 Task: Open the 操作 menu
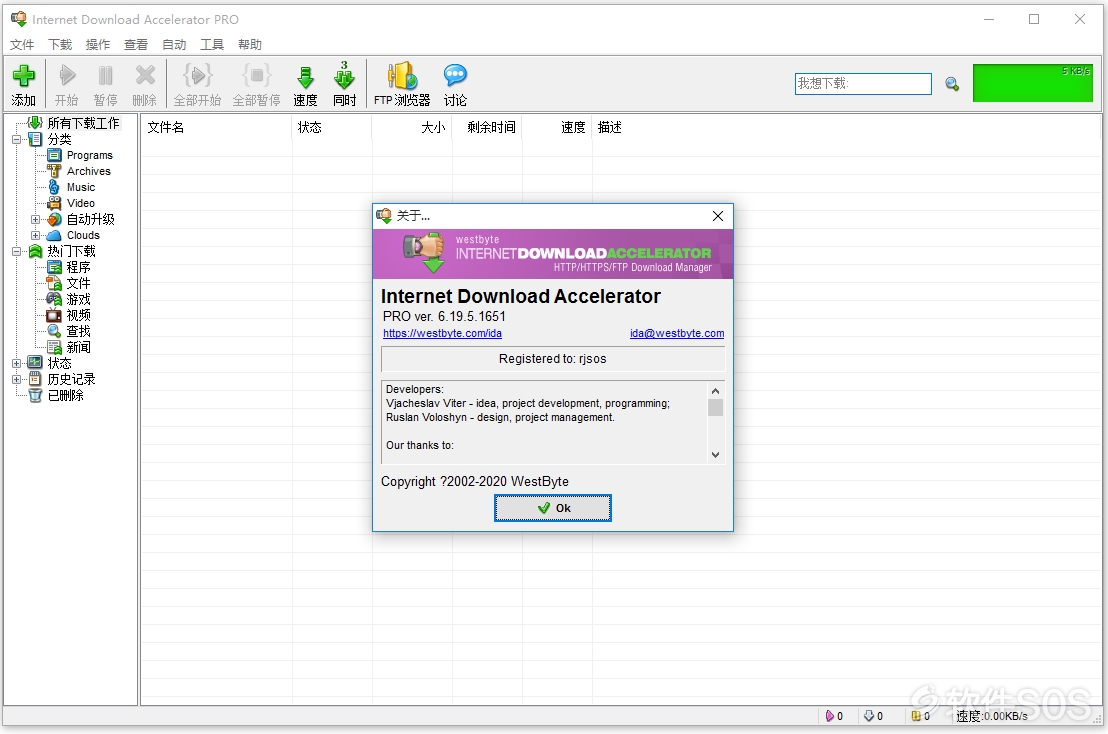coord(98,45)
